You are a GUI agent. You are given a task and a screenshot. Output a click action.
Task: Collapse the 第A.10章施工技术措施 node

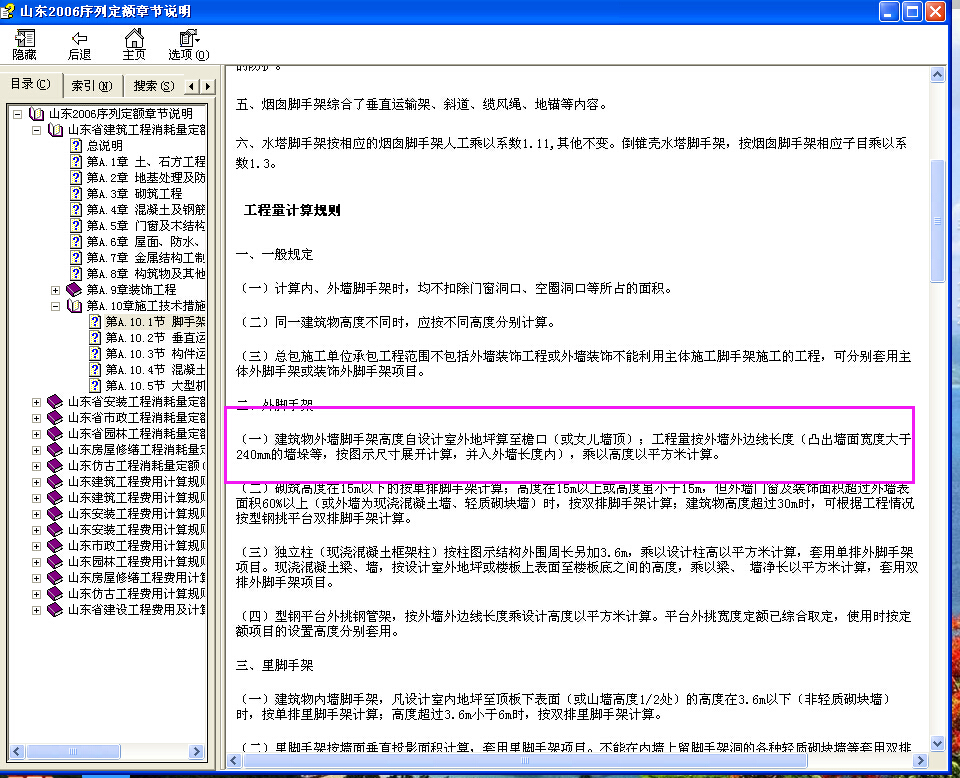point(55,305)
